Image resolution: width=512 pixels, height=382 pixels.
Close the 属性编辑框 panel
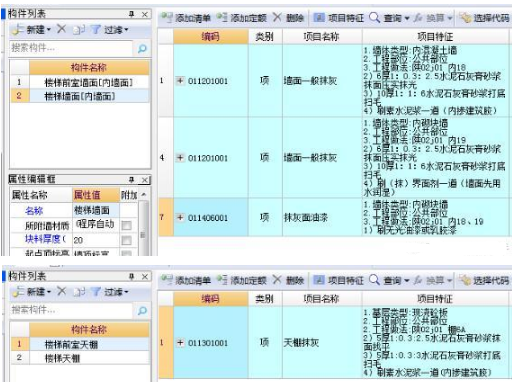[145, 180]
